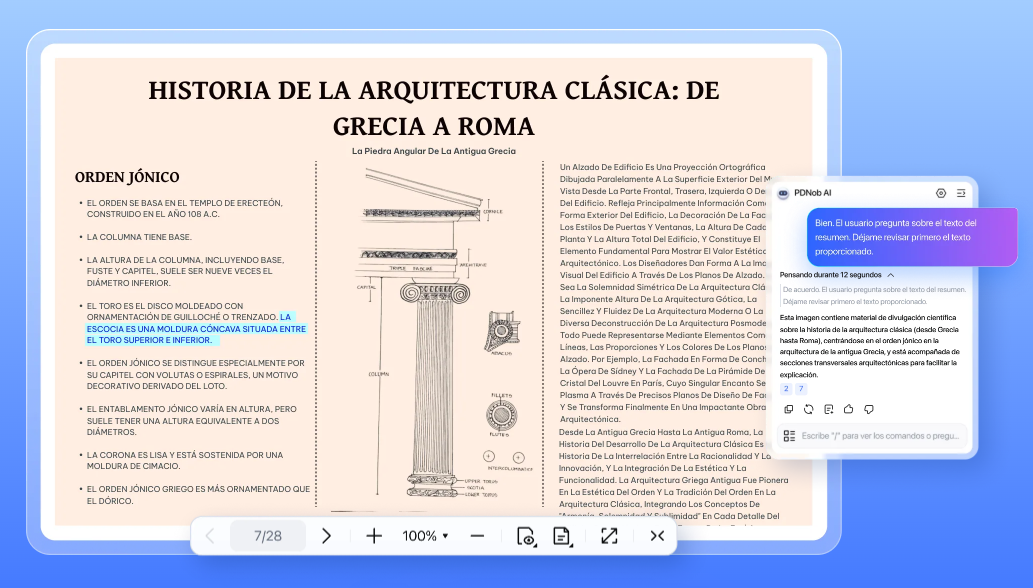Open PDNob AI settings gear

tap(940, 193)
